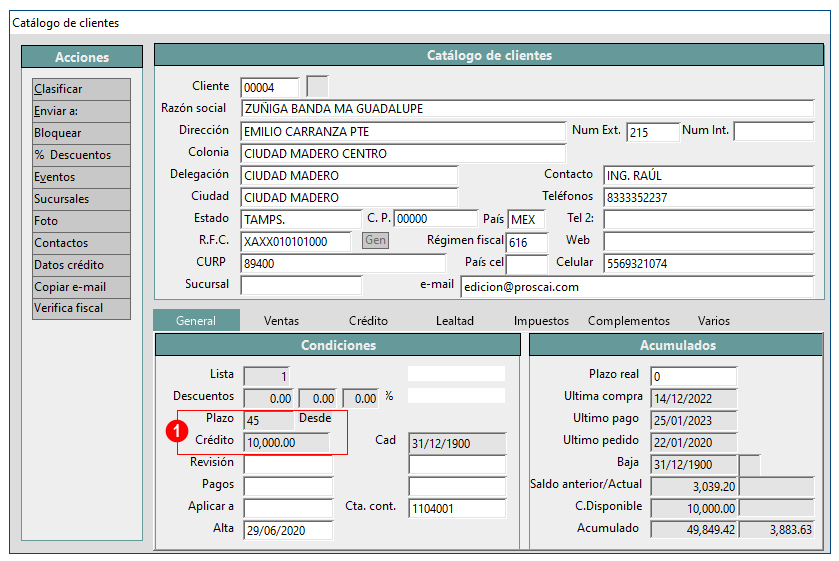Open Datos crédito action

pyautogui.click(x=81, y=264)
